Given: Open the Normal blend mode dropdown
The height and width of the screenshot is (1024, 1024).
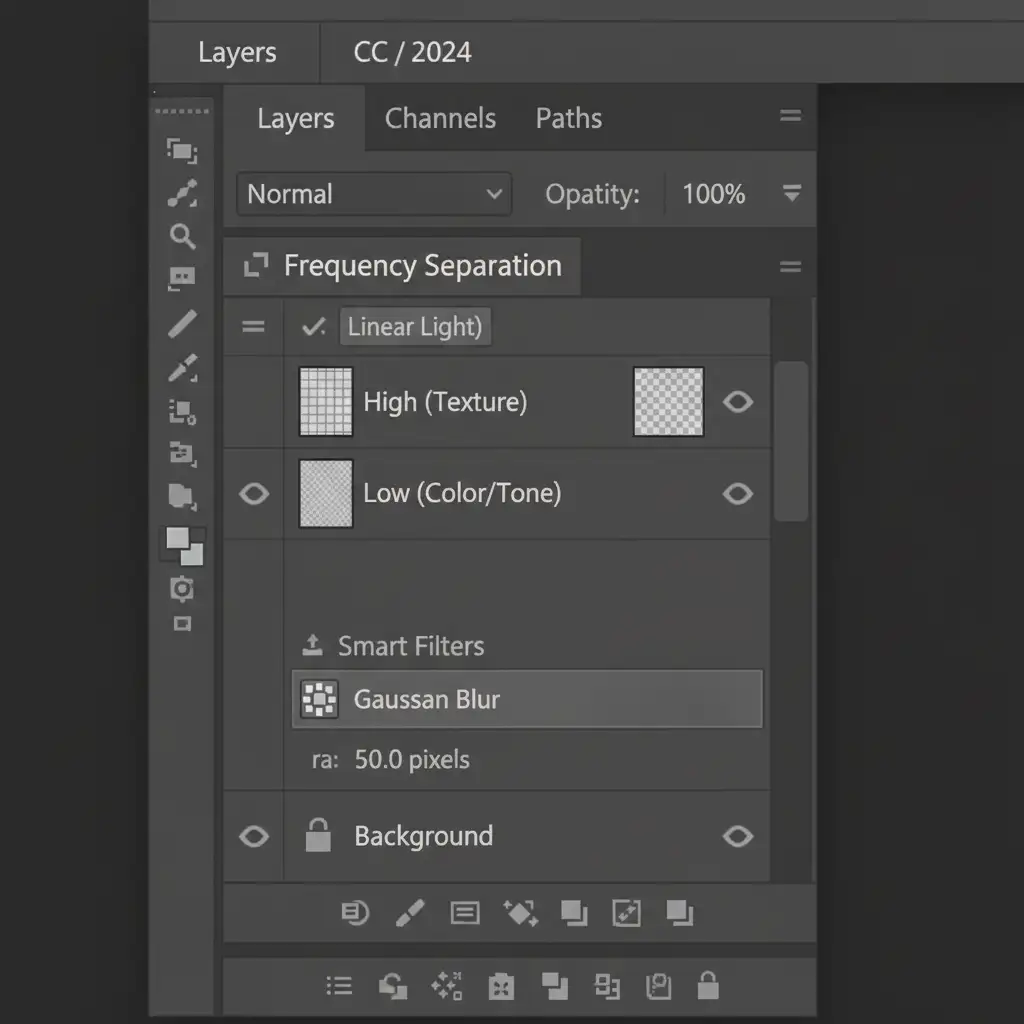Looking at the screenshot, I should pyautogui.click(x=374, y=194).
